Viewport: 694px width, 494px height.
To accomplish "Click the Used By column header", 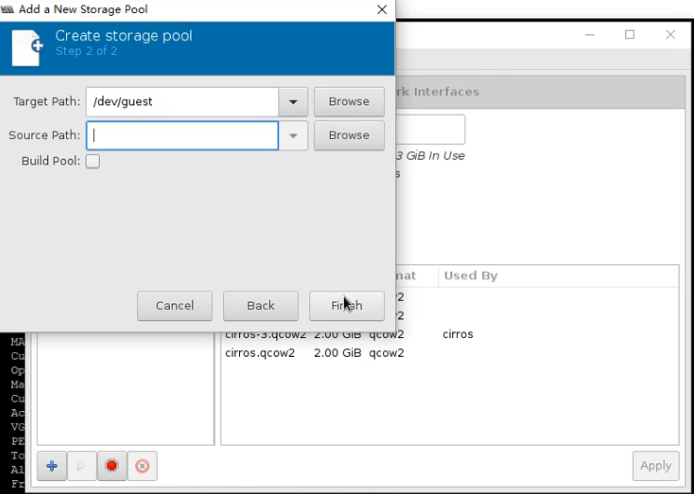I will [x=470, y=275].
